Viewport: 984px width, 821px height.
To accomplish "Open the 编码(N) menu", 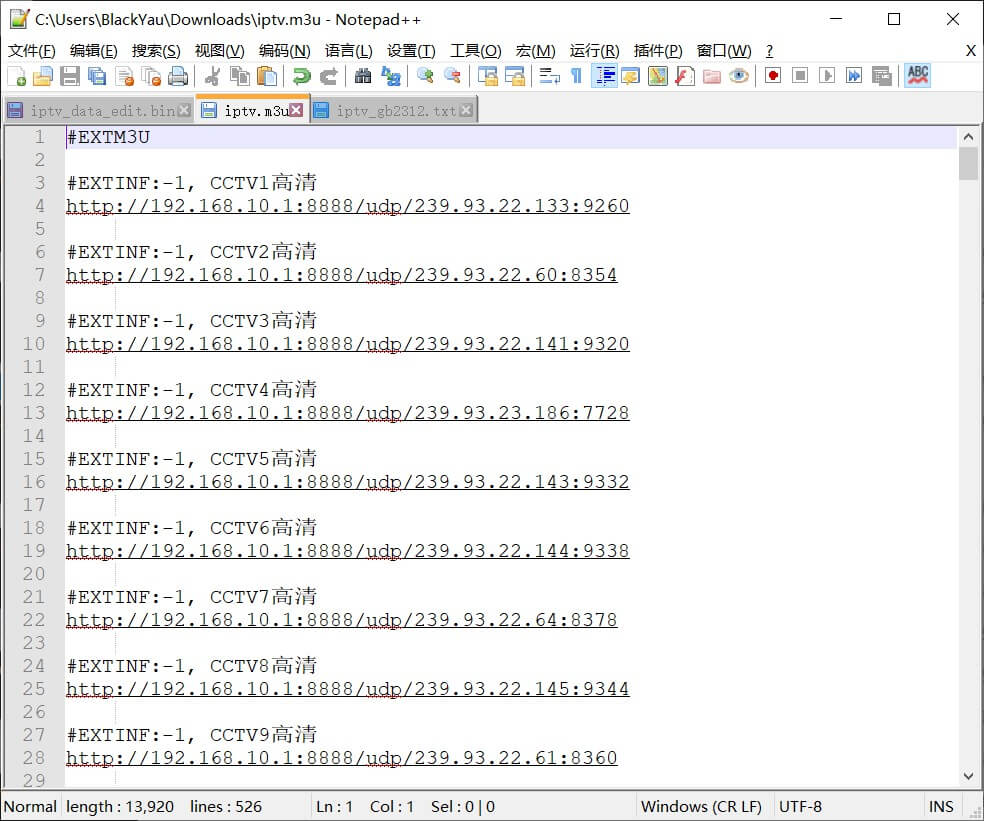I will (x=285, y=51).
